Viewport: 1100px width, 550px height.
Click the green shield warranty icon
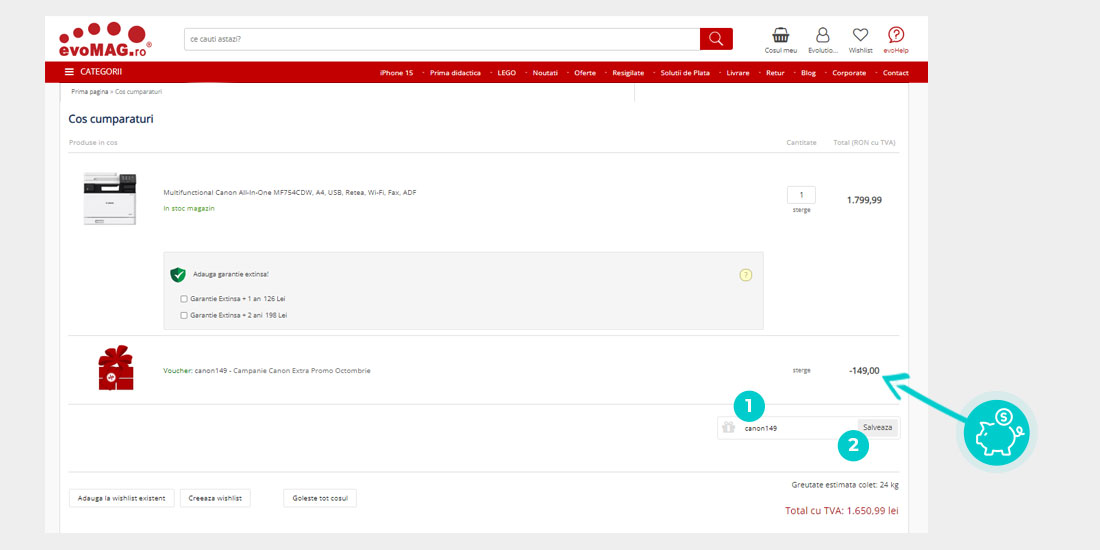coord(178,274)
